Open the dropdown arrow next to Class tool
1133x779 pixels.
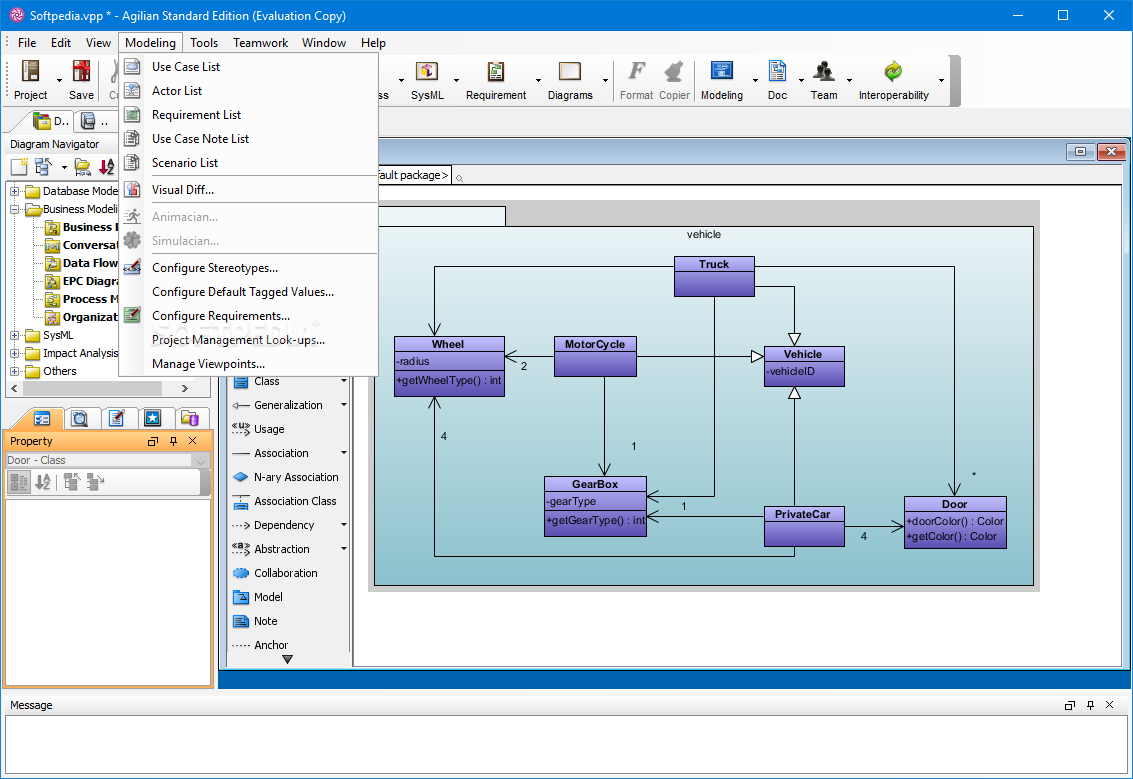[344, 381]
